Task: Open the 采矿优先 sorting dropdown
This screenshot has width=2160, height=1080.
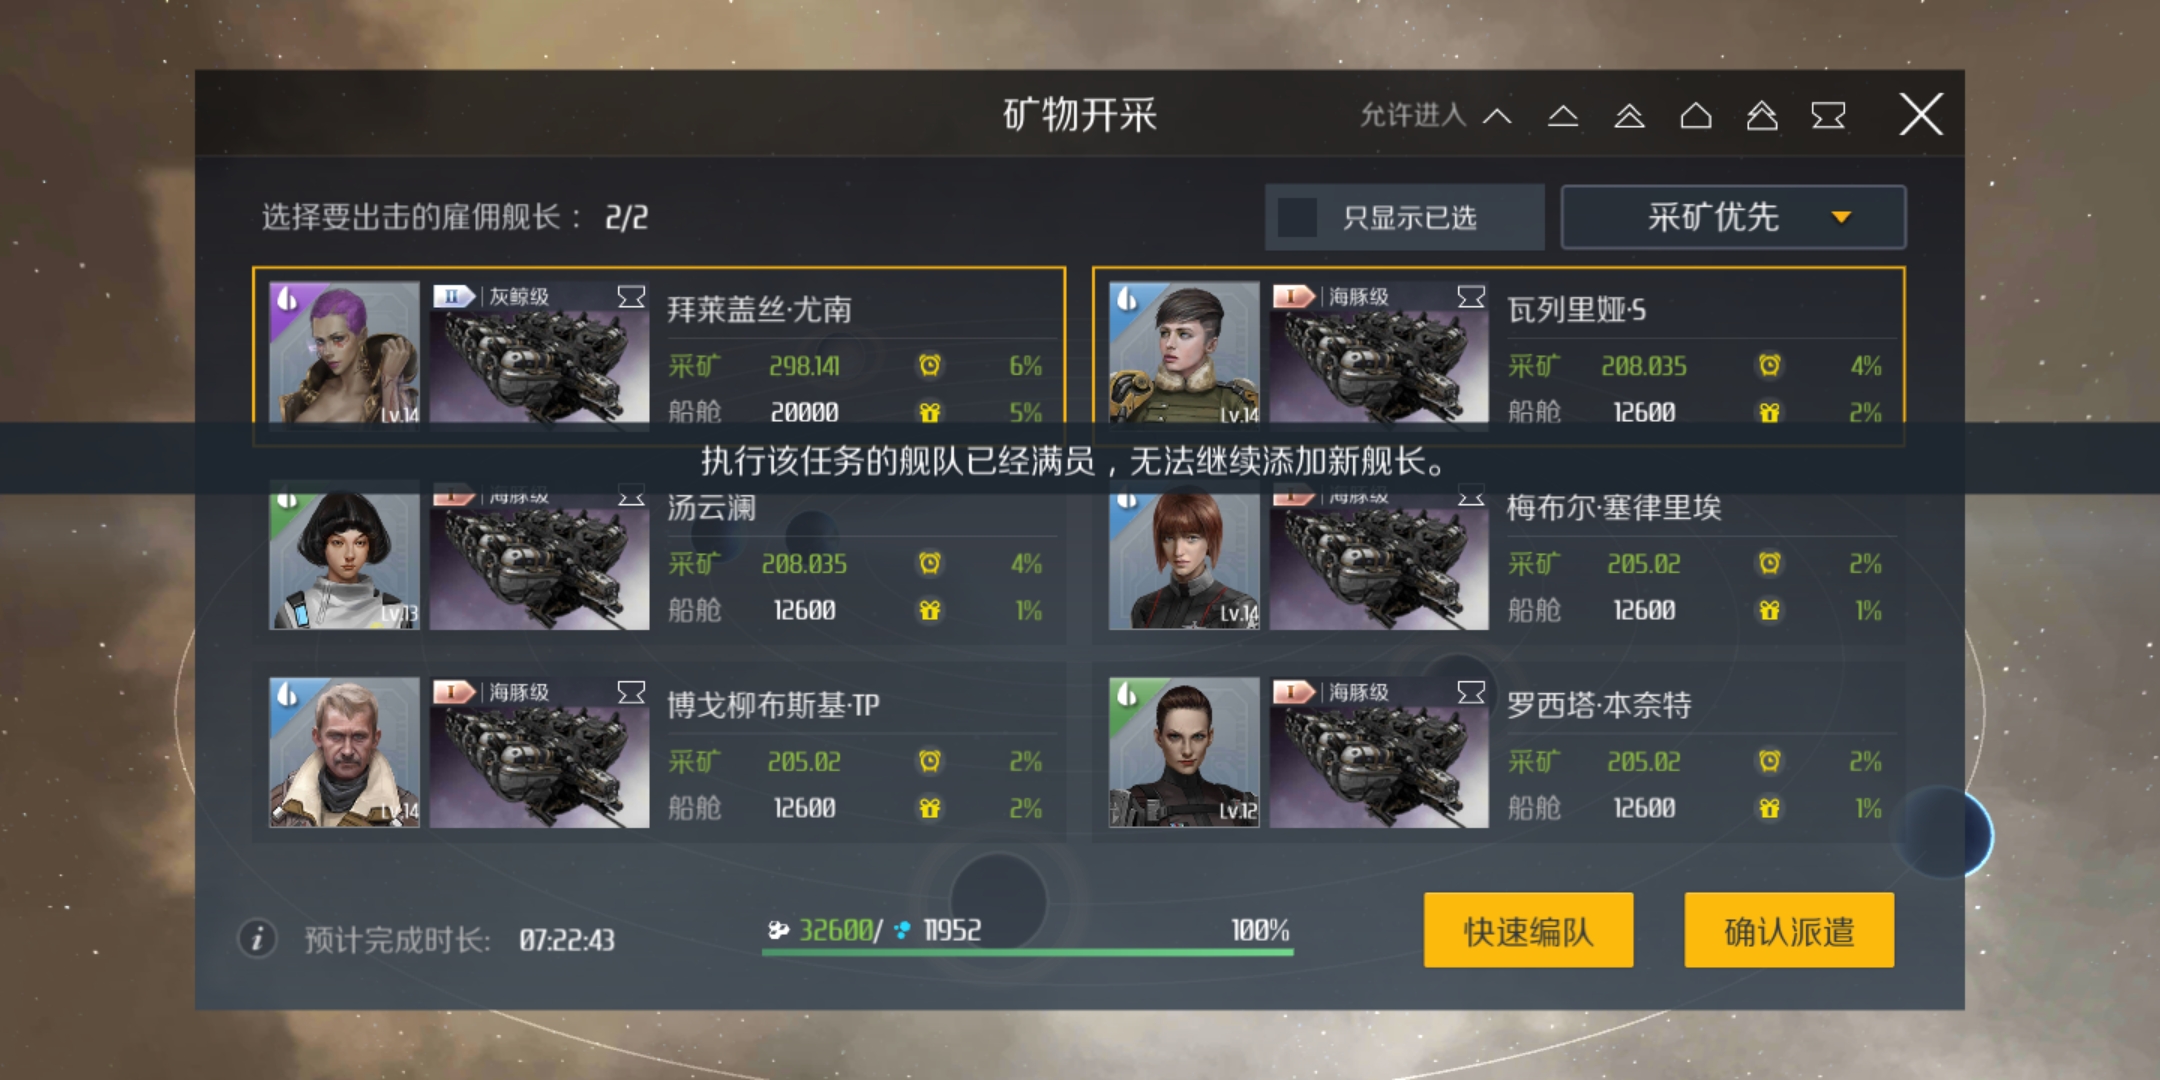Action: [x=1733, y=217]
